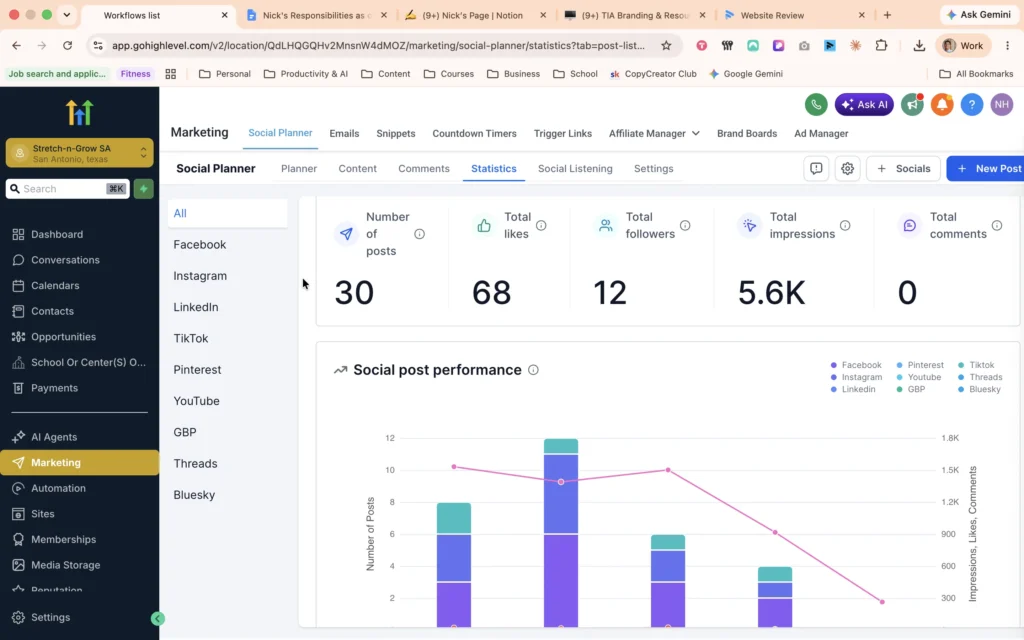Viewport: 1024px width, 640px height.
Task: Open the Productivity & AI bookmarks folder
Action: point(306,74)
